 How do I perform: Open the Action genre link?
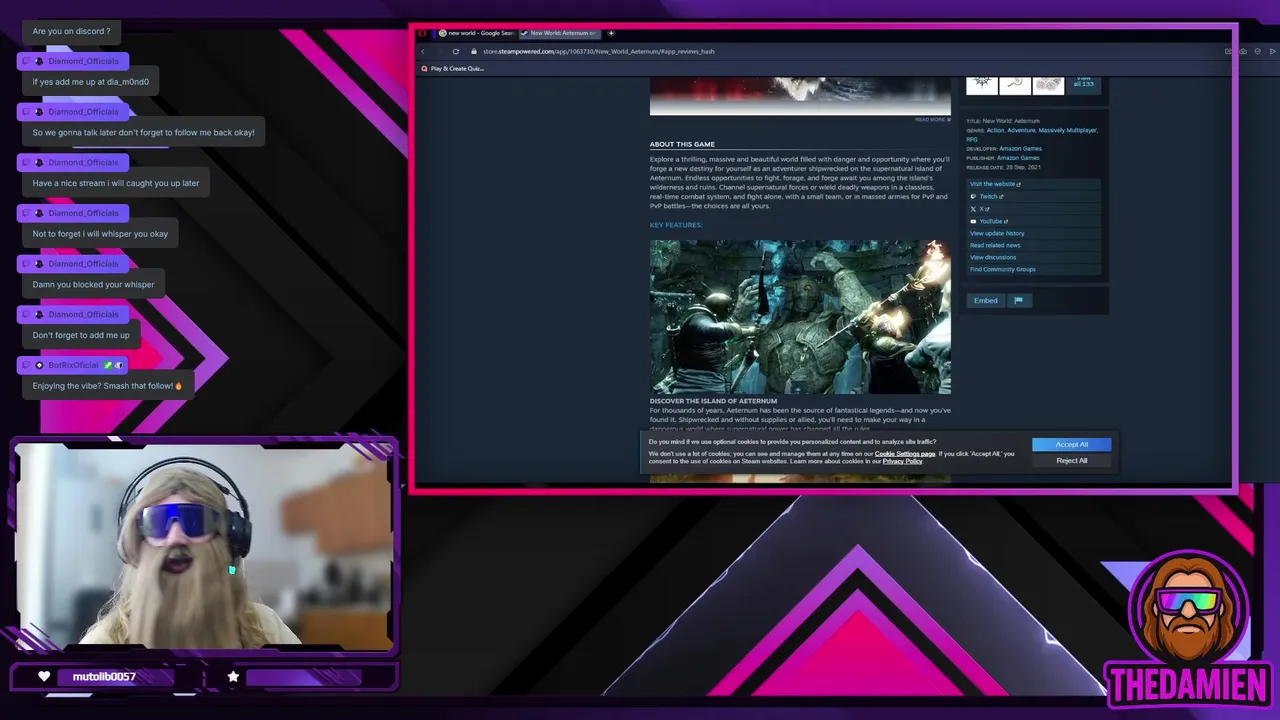pos(995,130)
